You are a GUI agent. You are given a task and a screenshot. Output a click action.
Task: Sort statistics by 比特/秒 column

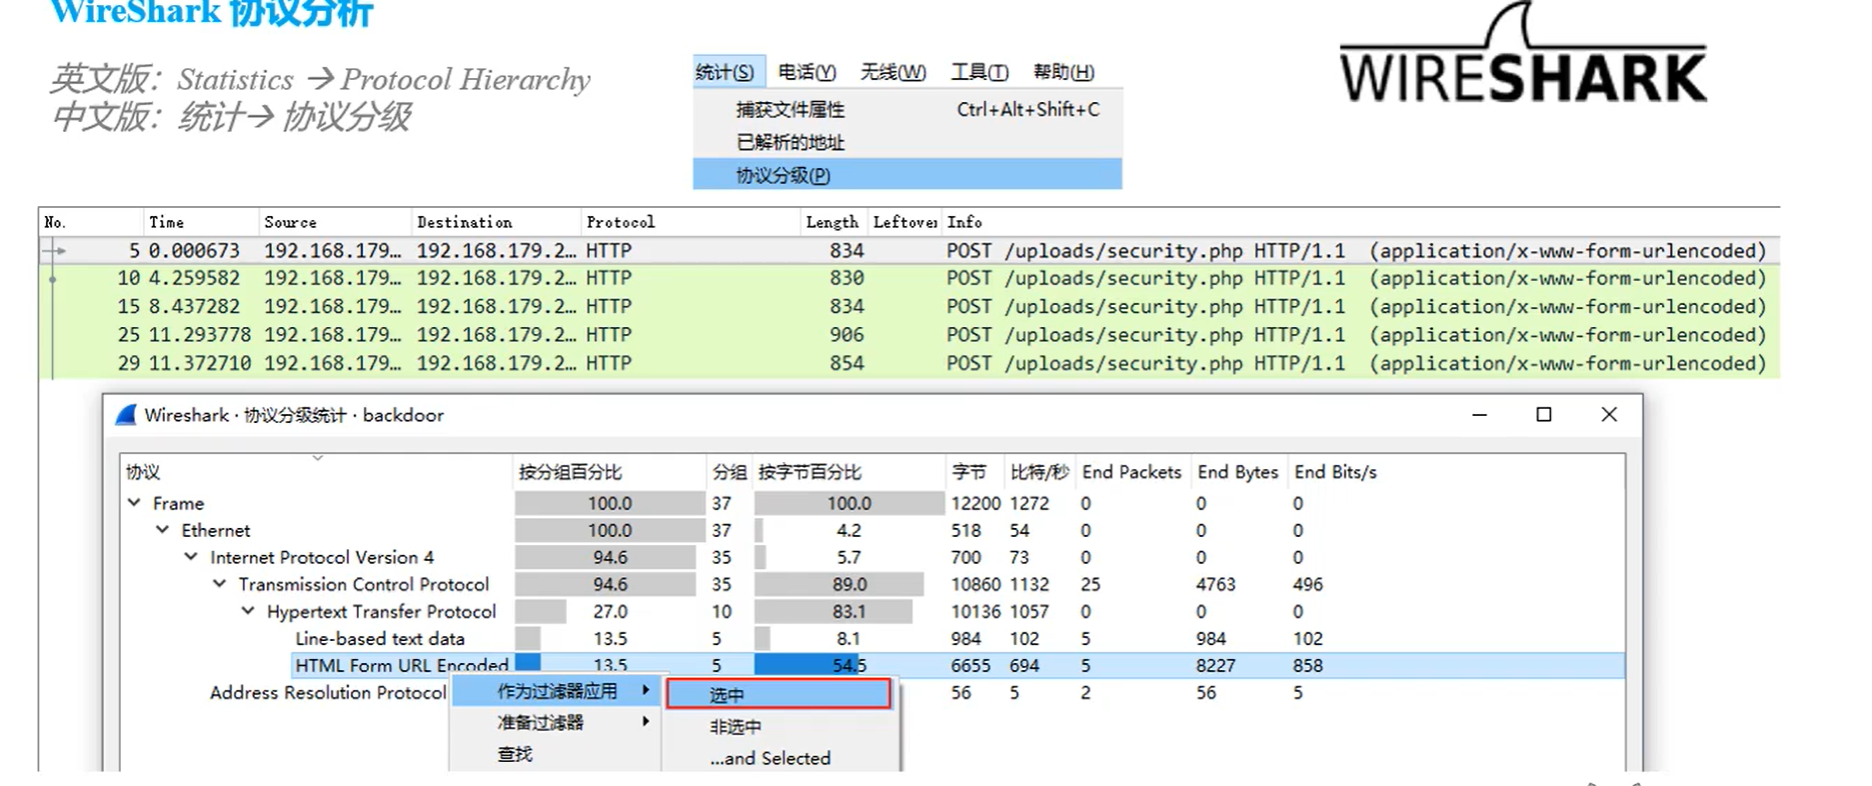click(x=1039, y=472)
